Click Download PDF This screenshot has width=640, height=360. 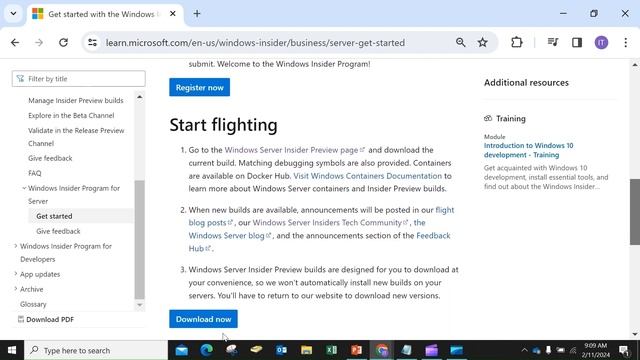(46, 320)
